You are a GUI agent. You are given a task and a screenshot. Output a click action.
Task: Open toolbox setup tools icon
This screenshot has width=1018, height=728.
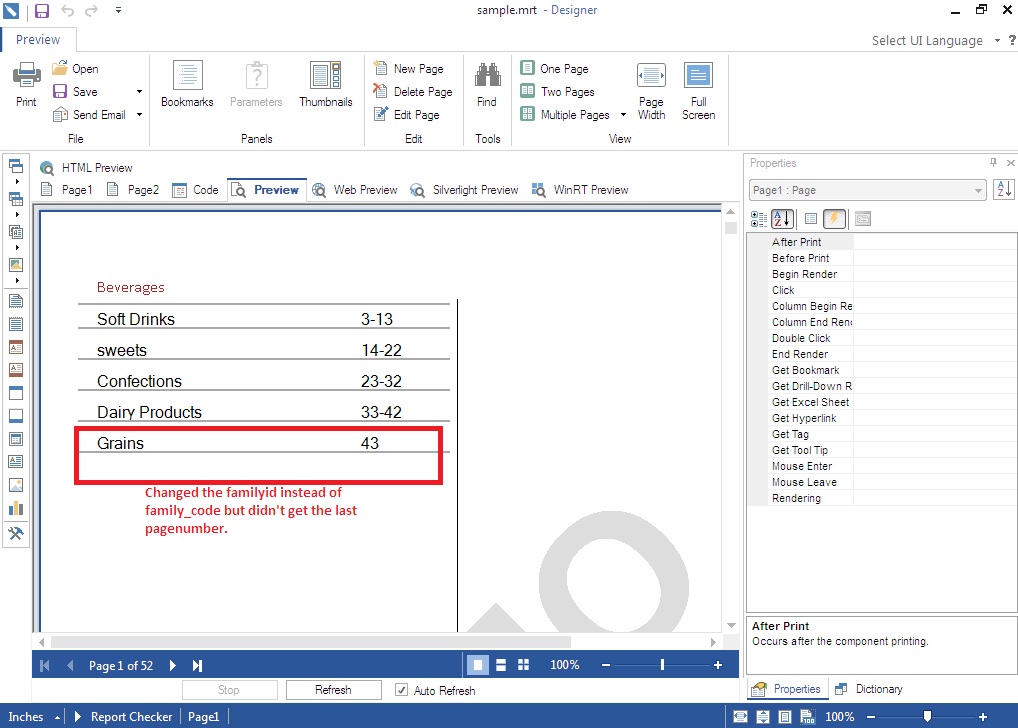(16, 533)
